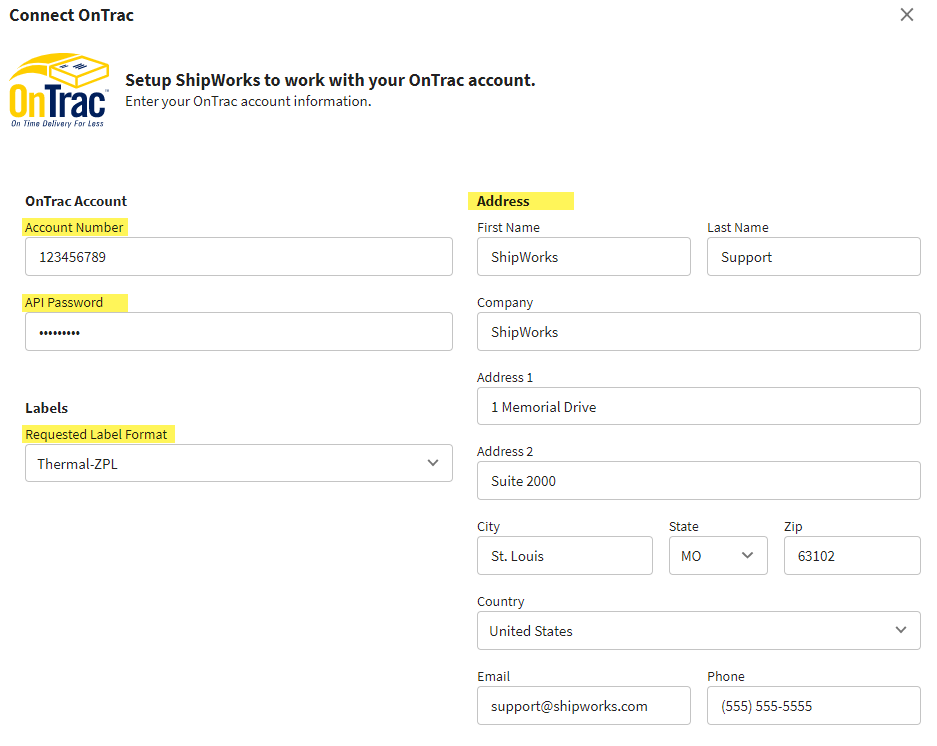
Task: Click the Address 2 field with Suite 2000
Action: (699, 481)
